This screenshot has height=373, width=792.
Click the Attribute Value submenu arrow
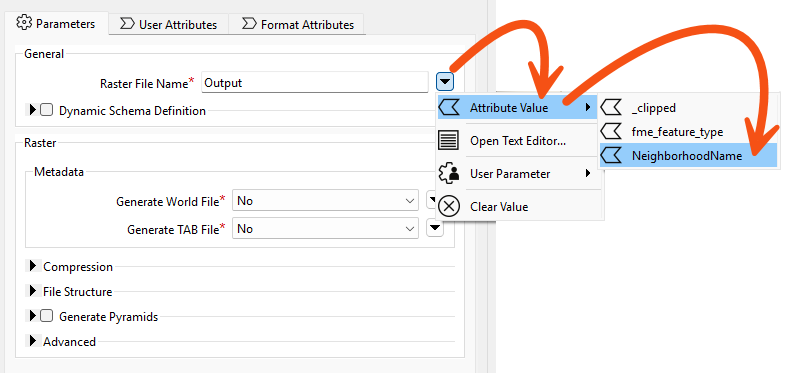[x=587, y=107]
